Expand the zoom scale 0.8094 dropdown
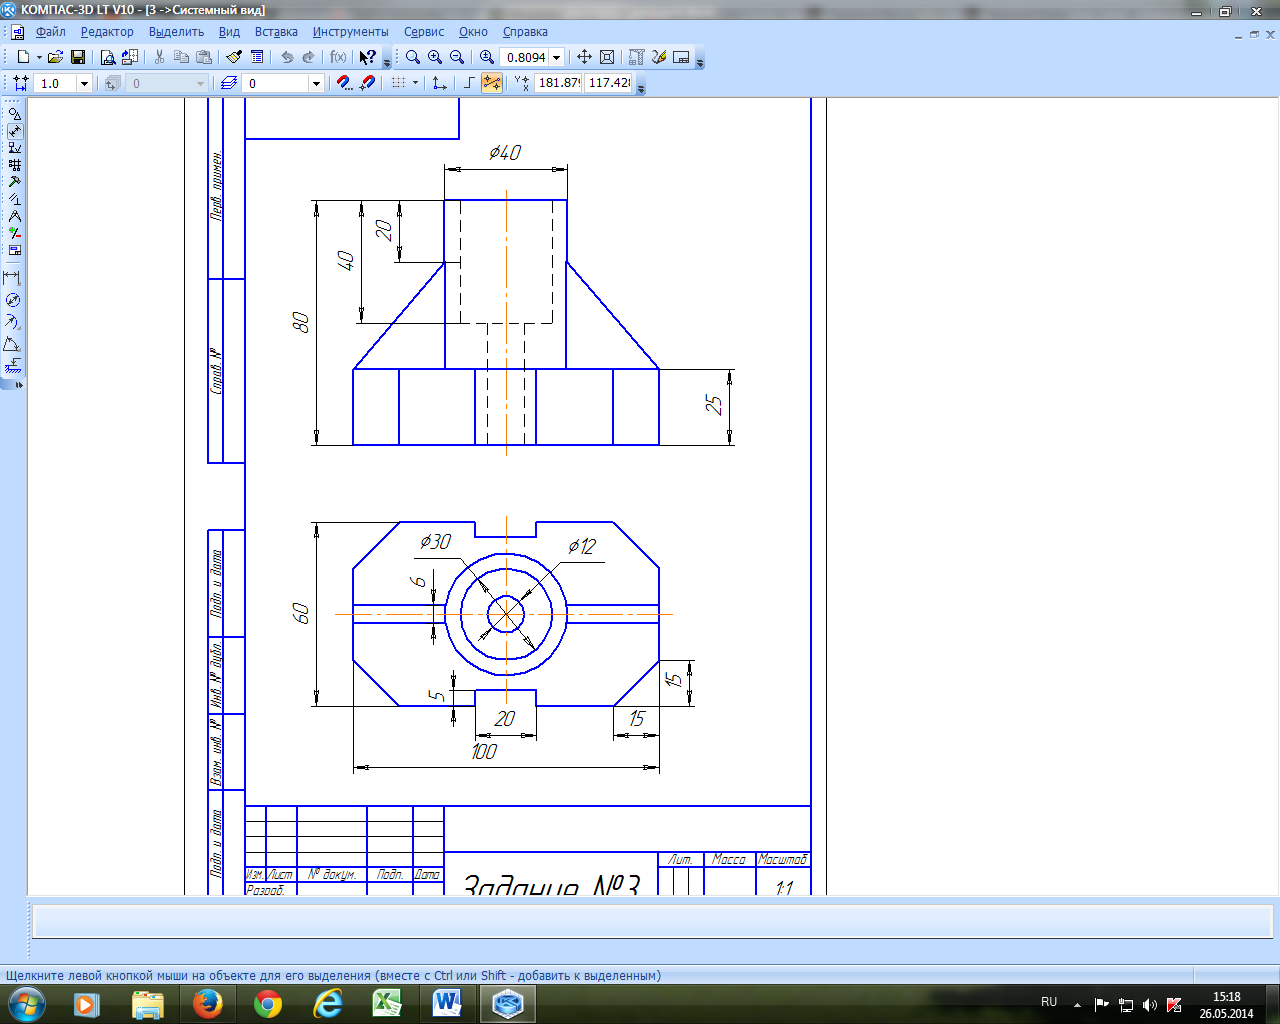The width and height of the screenshot is (1280, 1024). pos(557,57)
